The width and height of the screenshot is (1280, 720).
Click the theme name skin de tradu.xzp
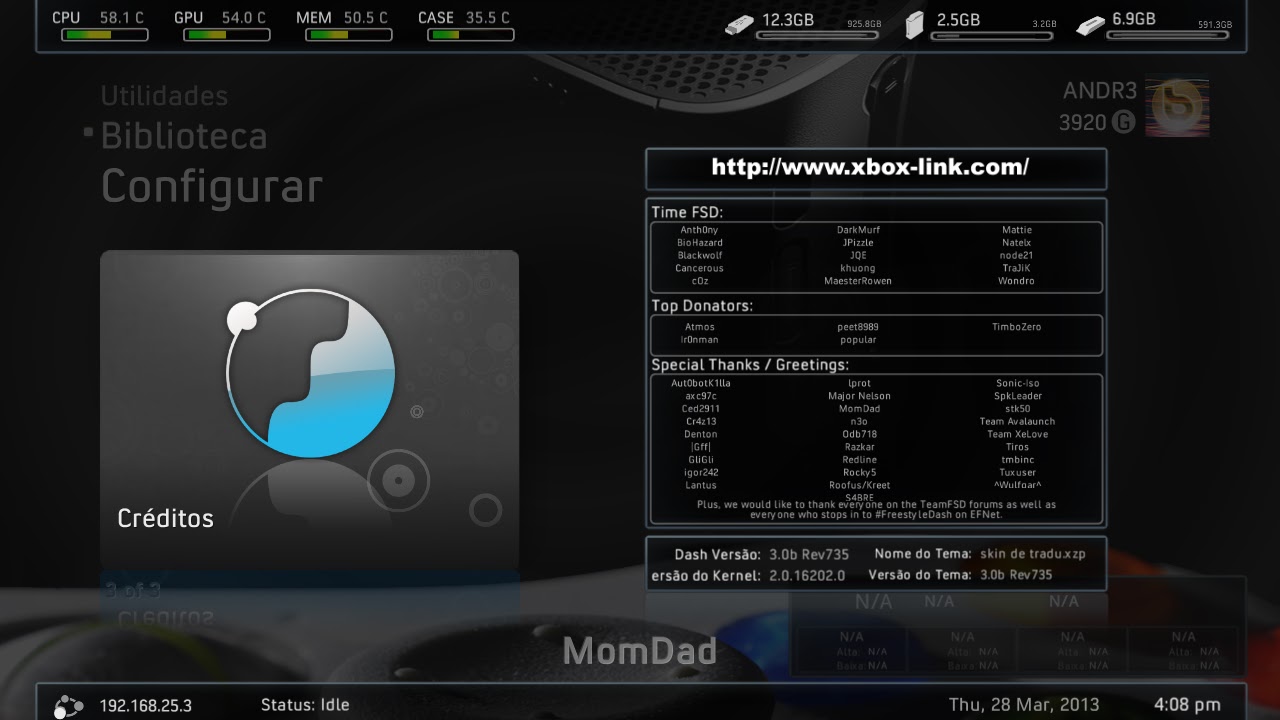click(x=1033, y=554)
